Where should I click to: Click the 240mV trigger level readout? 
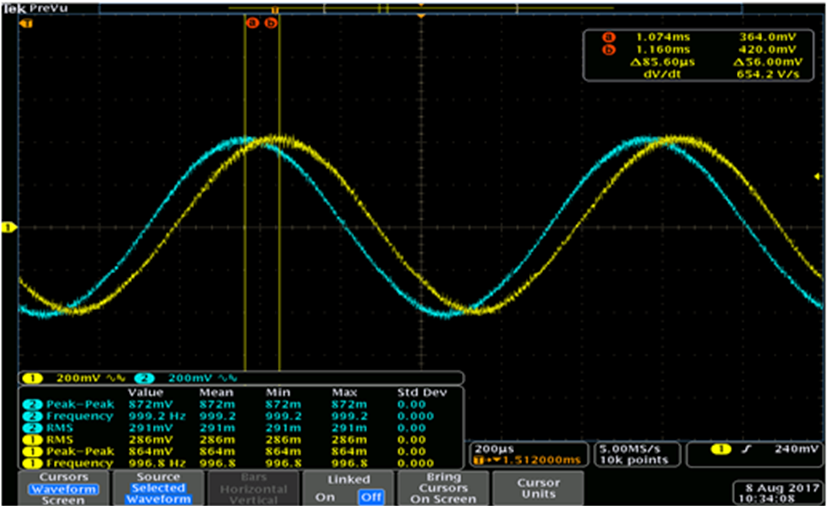coord(795,449)
